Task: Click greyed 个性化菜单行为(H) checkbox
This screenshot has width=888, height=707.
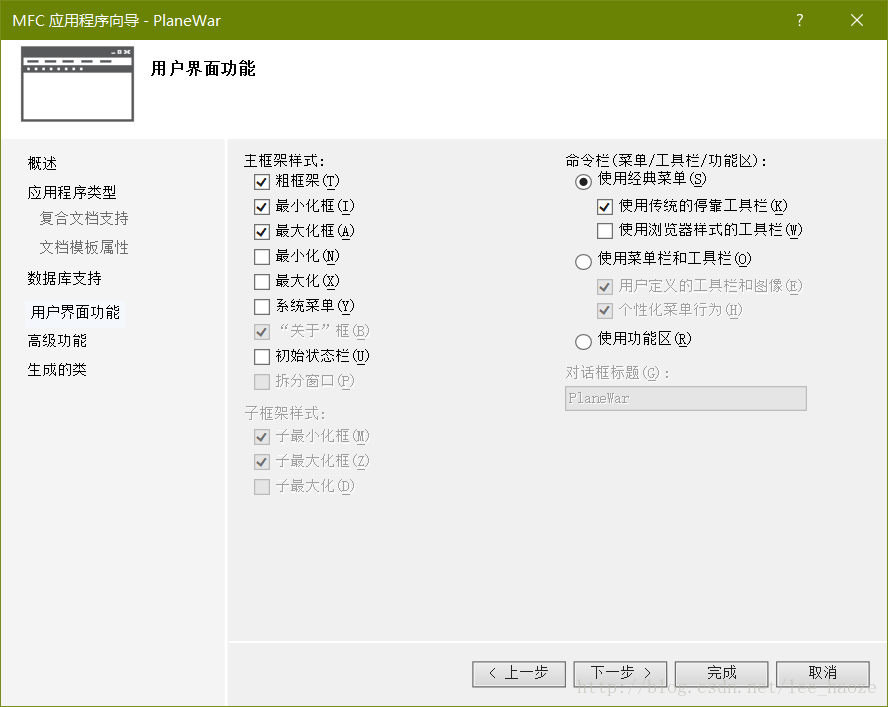Action: (x=605, y=310)
